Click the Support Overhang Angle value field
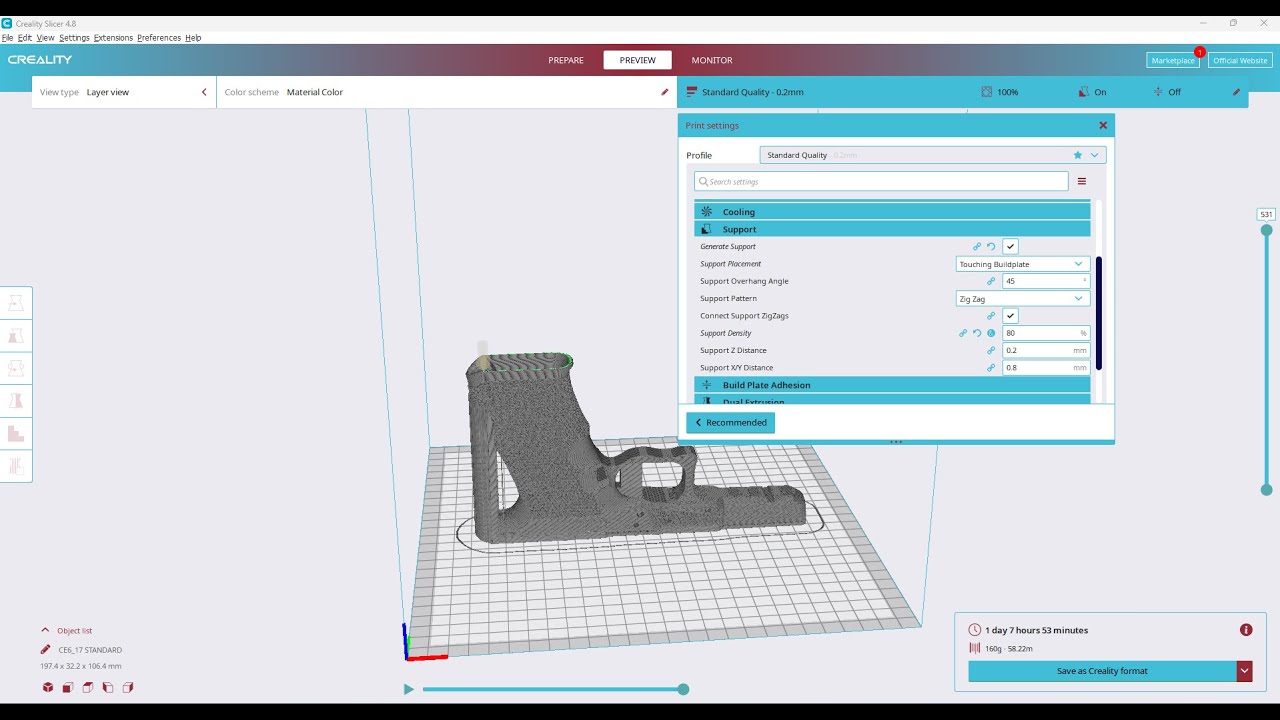 tap(1046, 281)
